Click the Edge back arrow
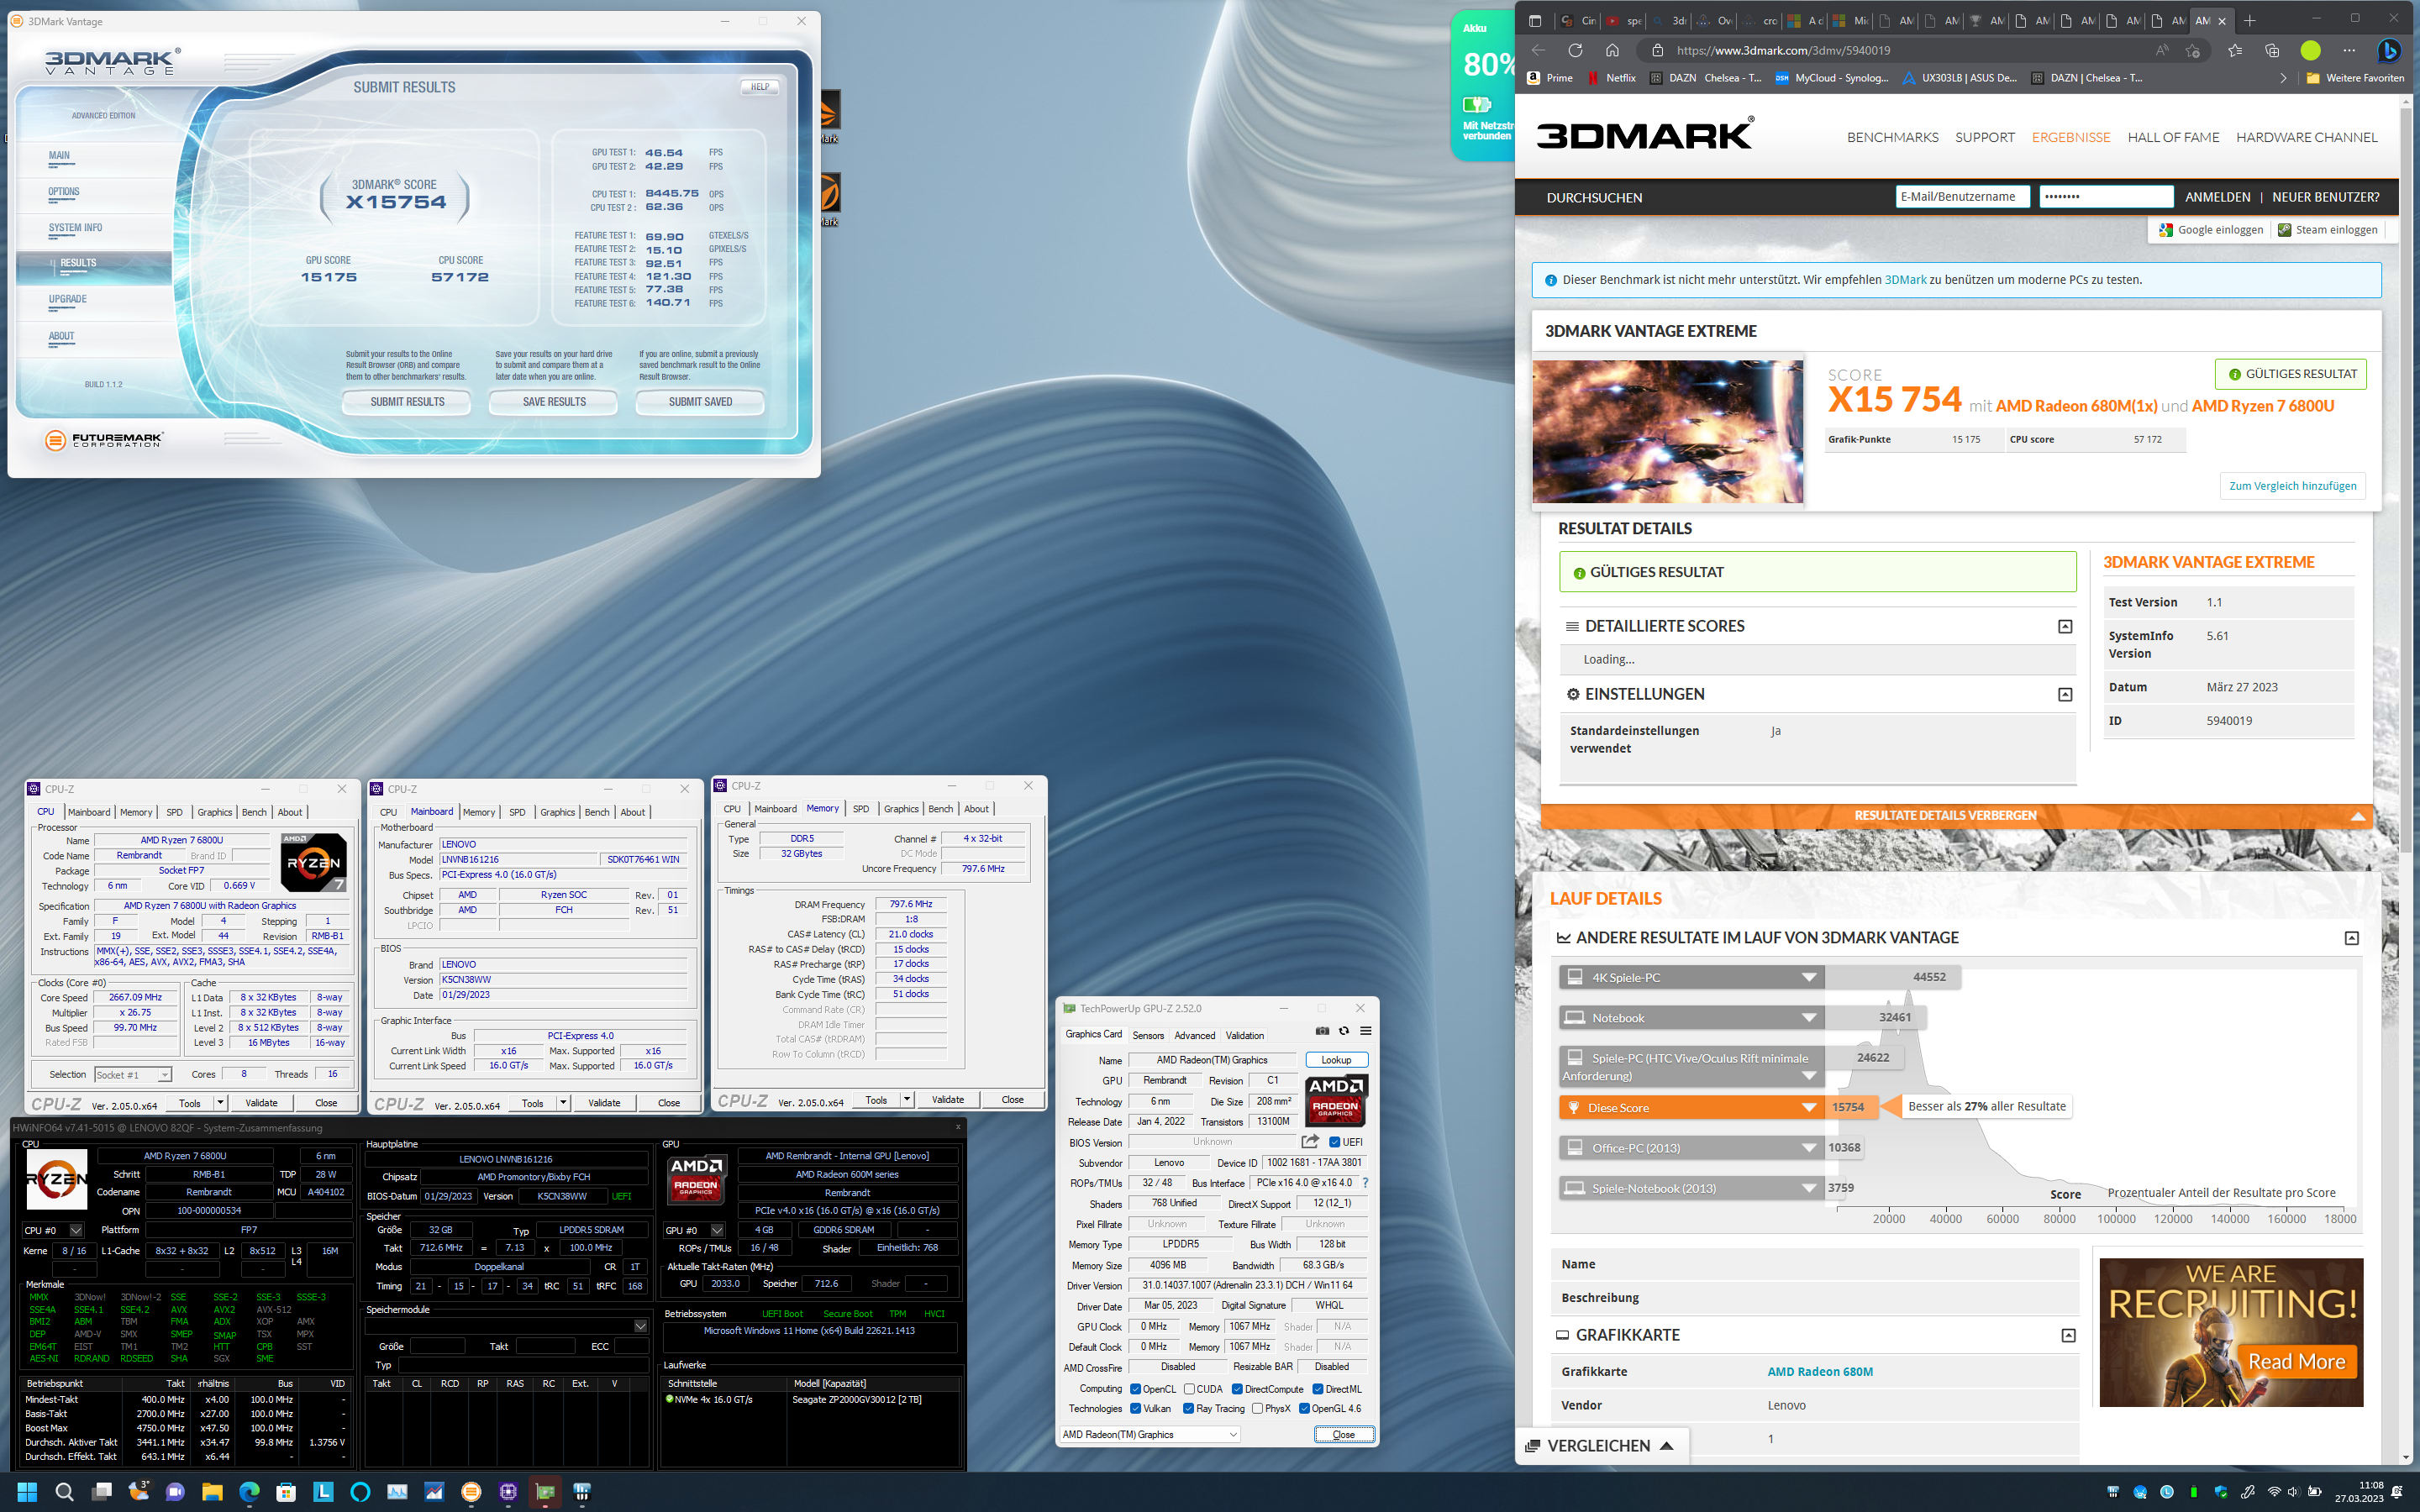Image resolution: width=2420 pixels, height=1512 pixels. pos(1538,50)
